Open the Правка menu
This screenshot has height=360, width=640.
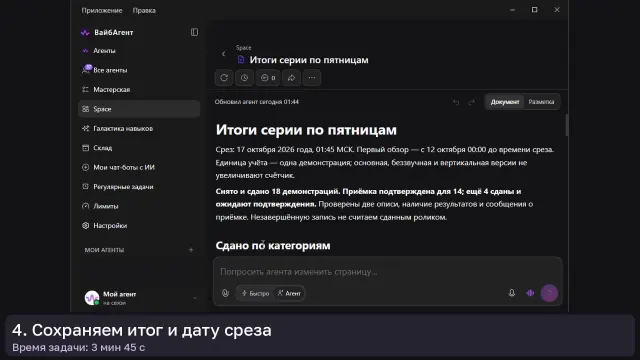coord(144,11)
